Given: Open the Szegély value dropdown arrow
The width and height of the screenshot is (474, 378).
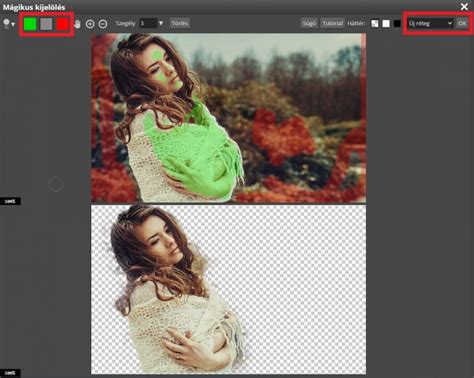Looking at the screenshot, I should [x=161, y=23].
